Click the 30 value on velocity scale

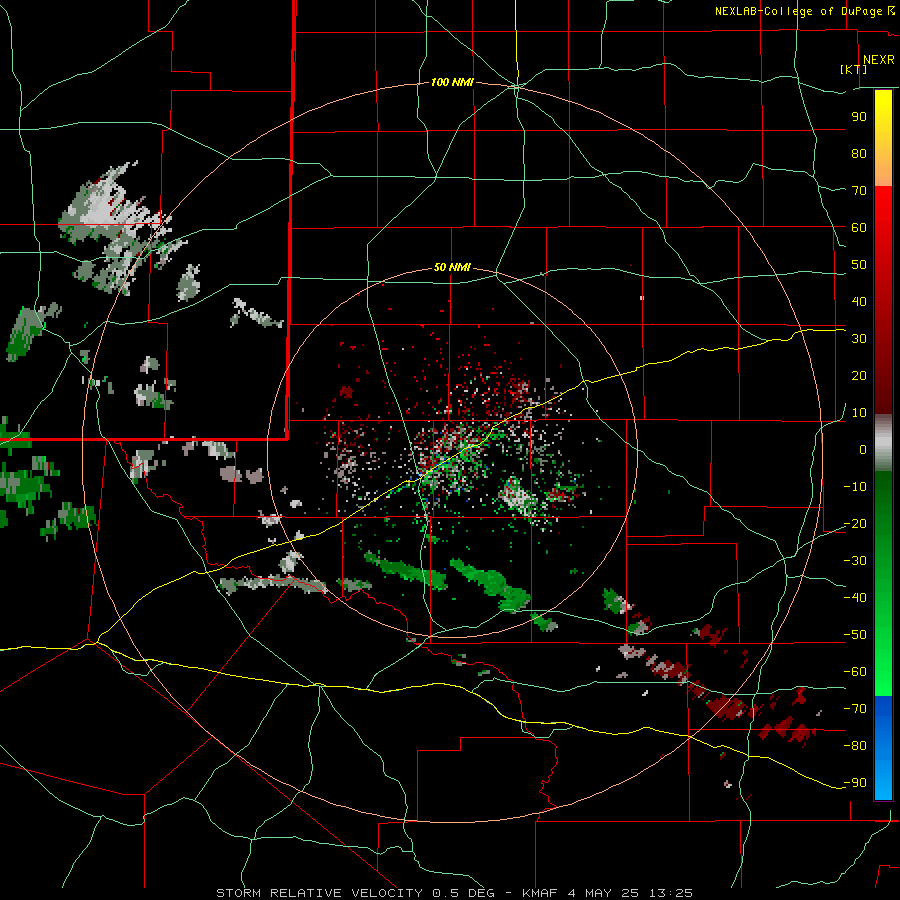point(859,339)
